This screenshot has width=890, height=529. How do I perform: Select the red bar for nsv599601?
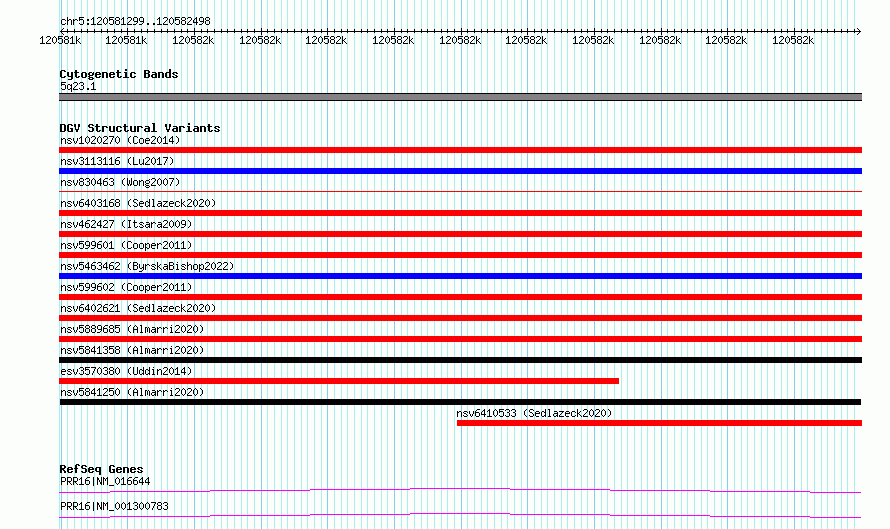pyautogui.click(x=460, y=255)
